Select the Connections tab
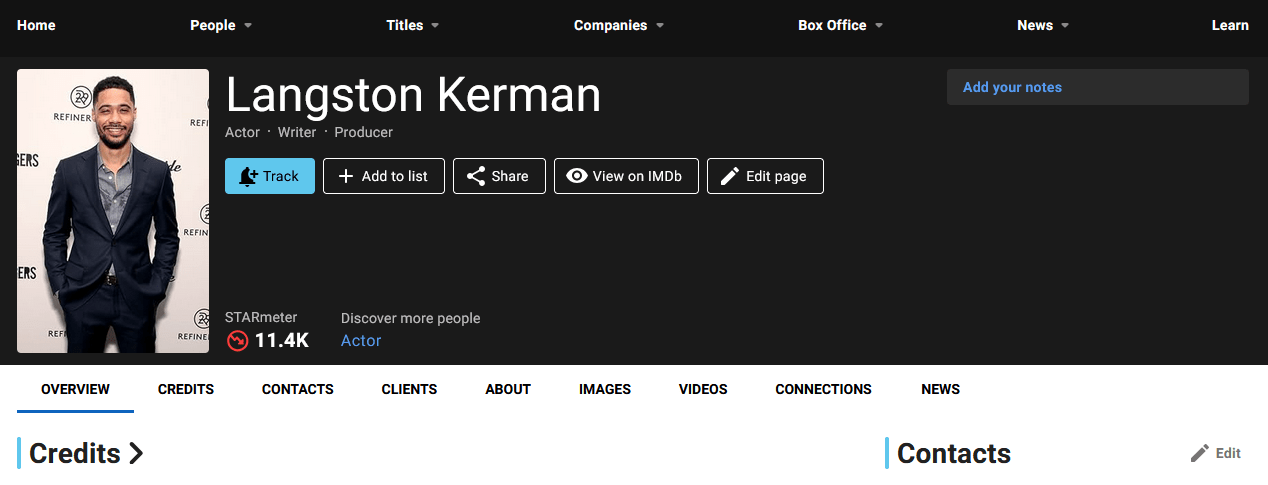 (823, 390)
